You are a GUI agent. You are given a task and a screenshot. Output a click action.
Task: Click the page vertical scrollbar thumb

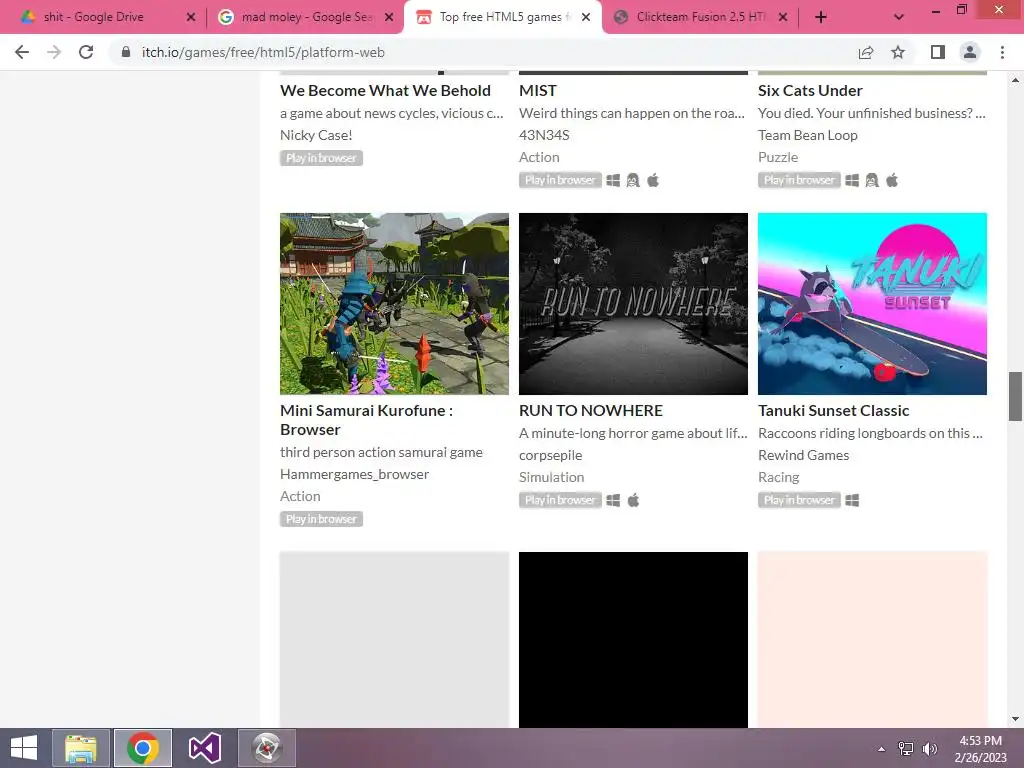1015,396
